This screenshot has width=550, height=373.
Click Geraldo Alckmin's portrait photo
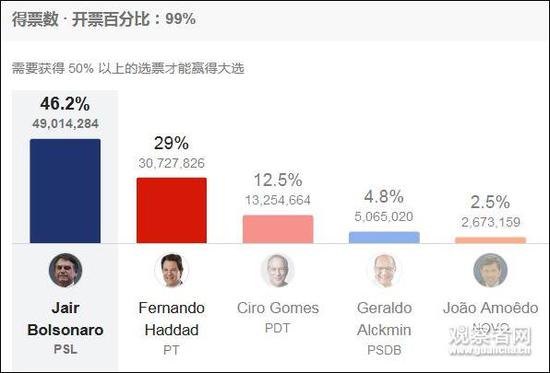(384, 270)
